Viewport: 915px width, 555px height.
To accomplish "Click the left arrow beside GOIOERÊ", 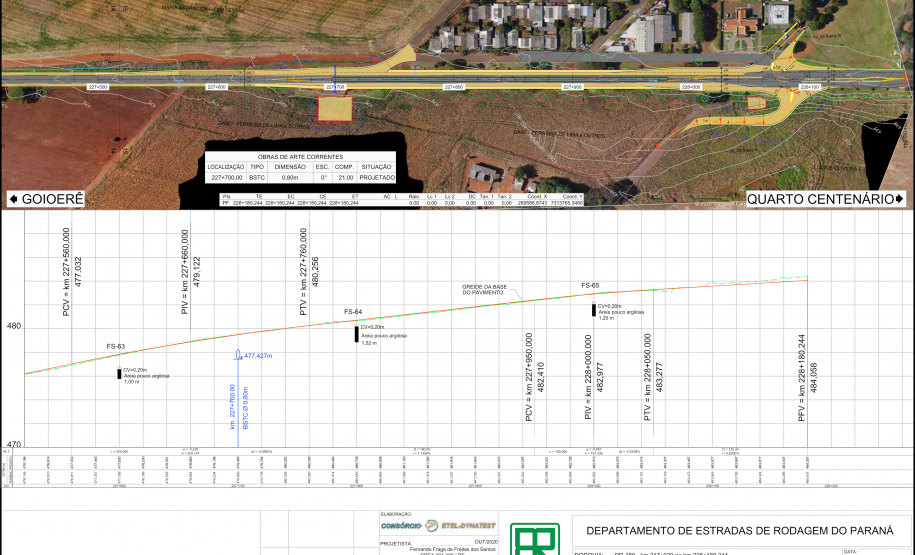I will (x=13, y=199).
